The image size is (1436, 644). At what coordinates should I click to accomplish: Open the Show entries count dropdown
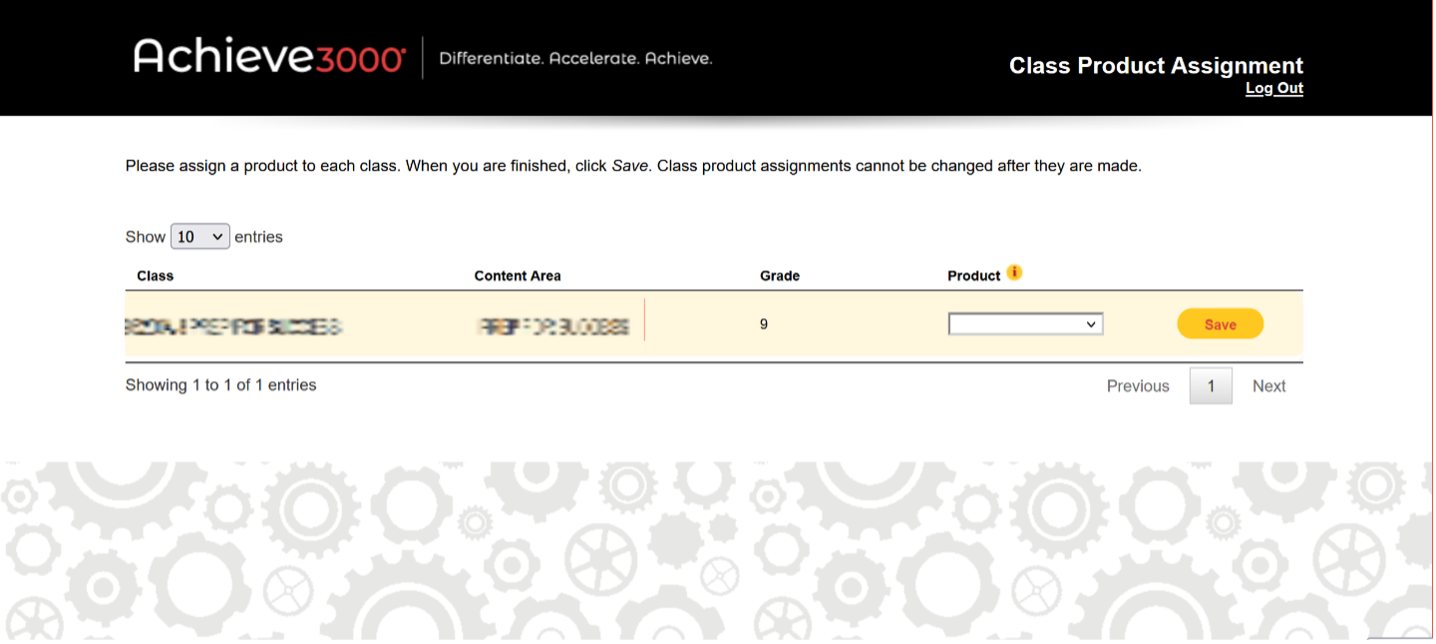[200, 237]
